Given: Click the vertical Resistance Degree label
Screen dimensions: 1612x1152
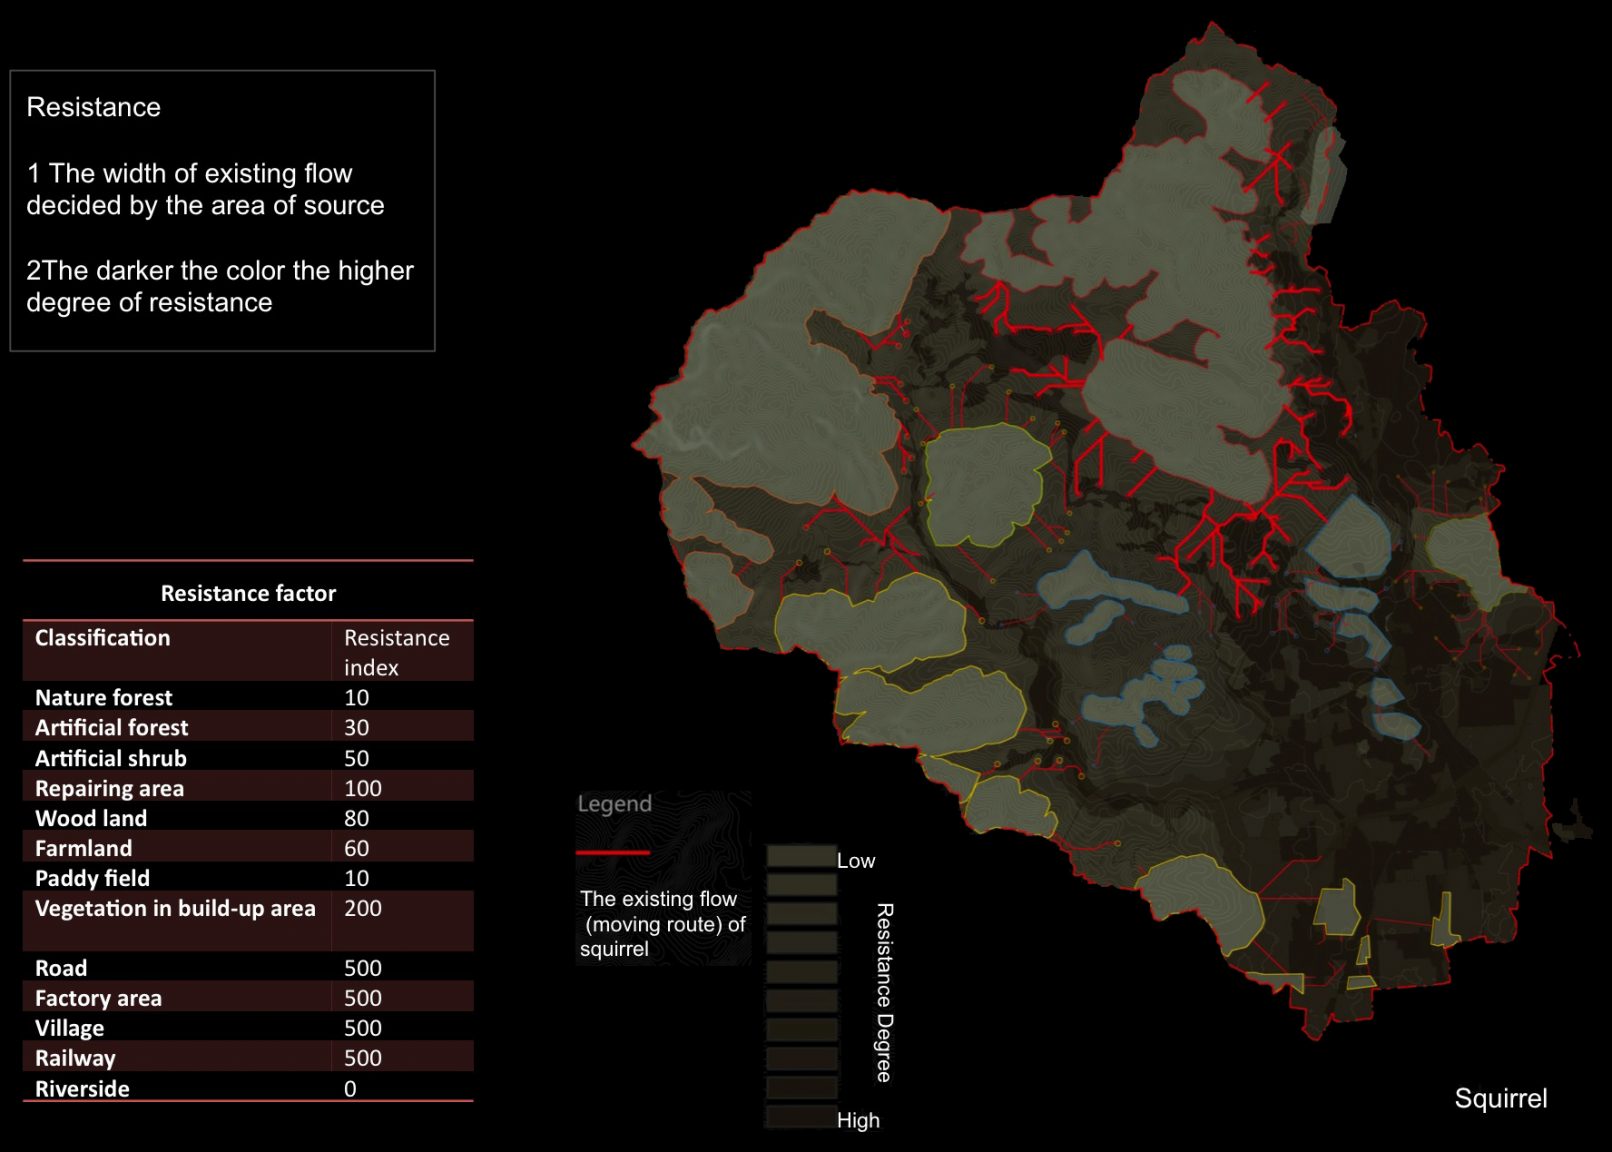Looking at the screenshot, I should (x=884, y=992).
